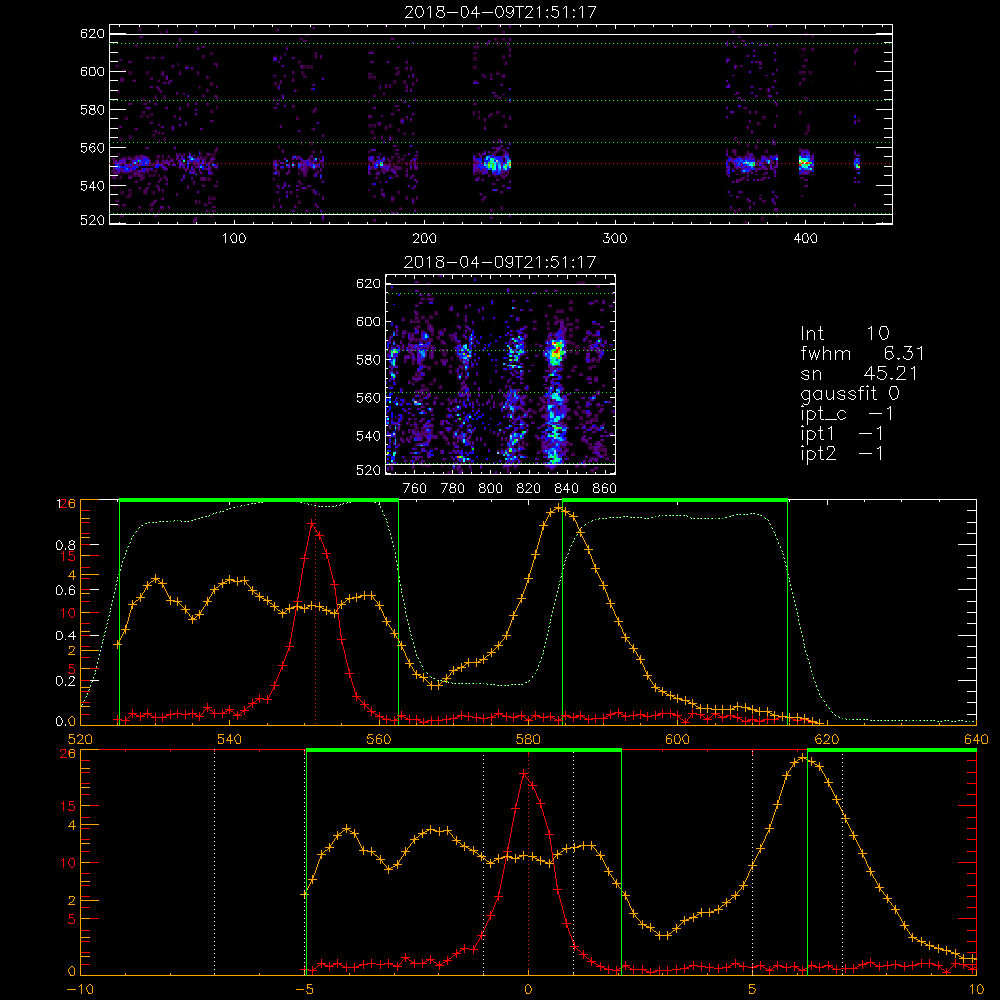The width and height of the screenshot is (1000, 1000).
Task: Click the 'ipt_c -1' parameter text
Action: click(847, 414)
